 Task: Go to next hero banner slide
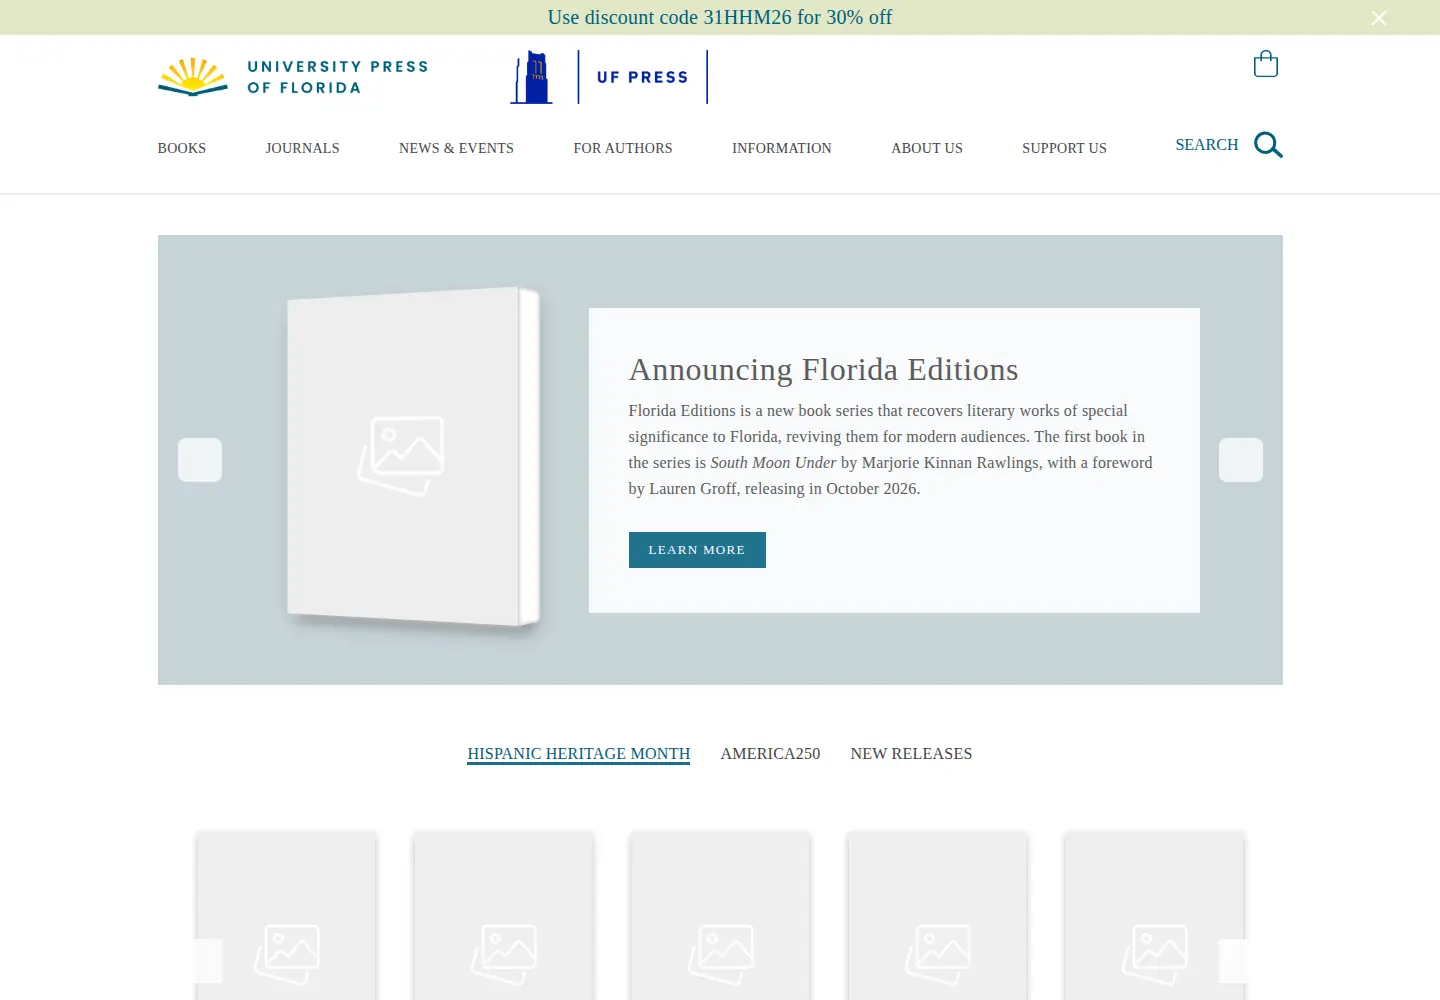point(1241,460)
